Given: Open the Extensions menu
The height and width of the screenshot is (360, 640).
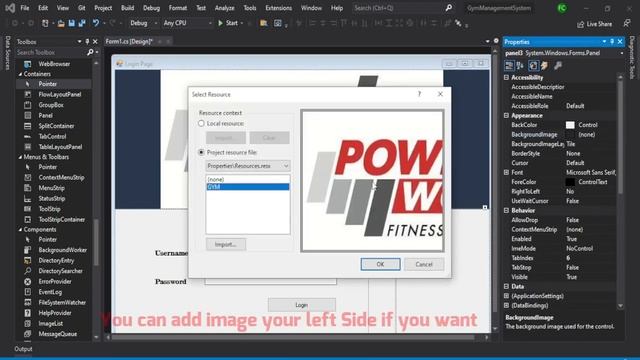Looking at the screenshot, I should (278, 8).
